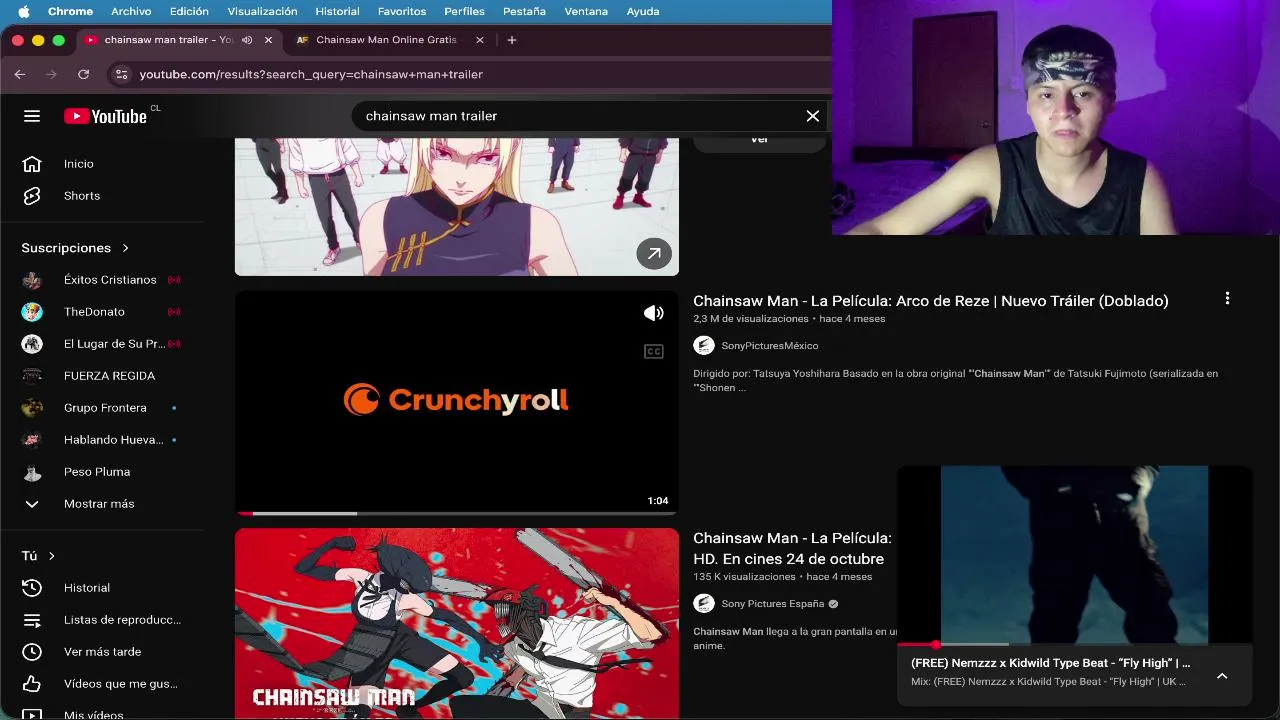Open the Sony Pictures España channel name
This screenshot has height=720, width=1280.
click(773, 604)
